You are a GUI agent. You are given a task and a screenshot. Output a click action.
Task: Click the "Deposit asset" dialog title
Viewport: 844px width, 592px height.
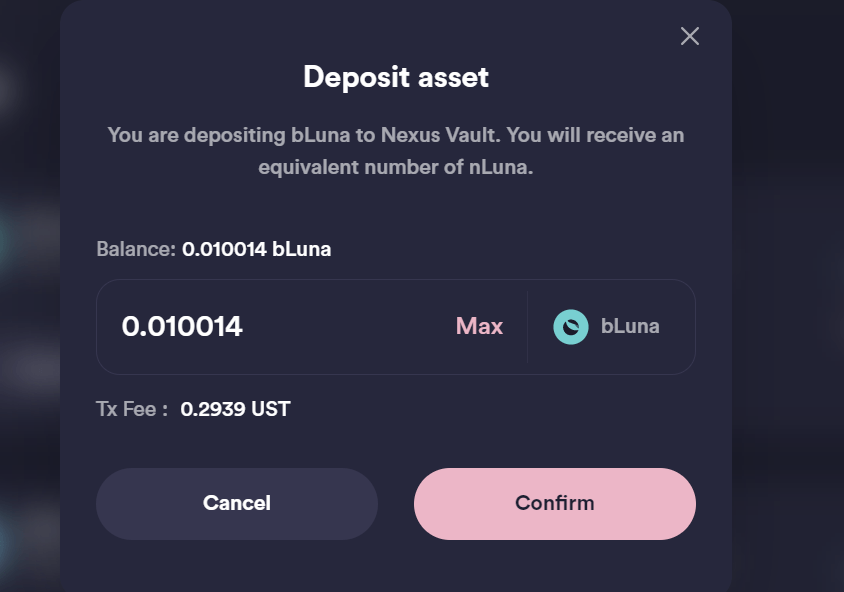click(x=396, y=77)
